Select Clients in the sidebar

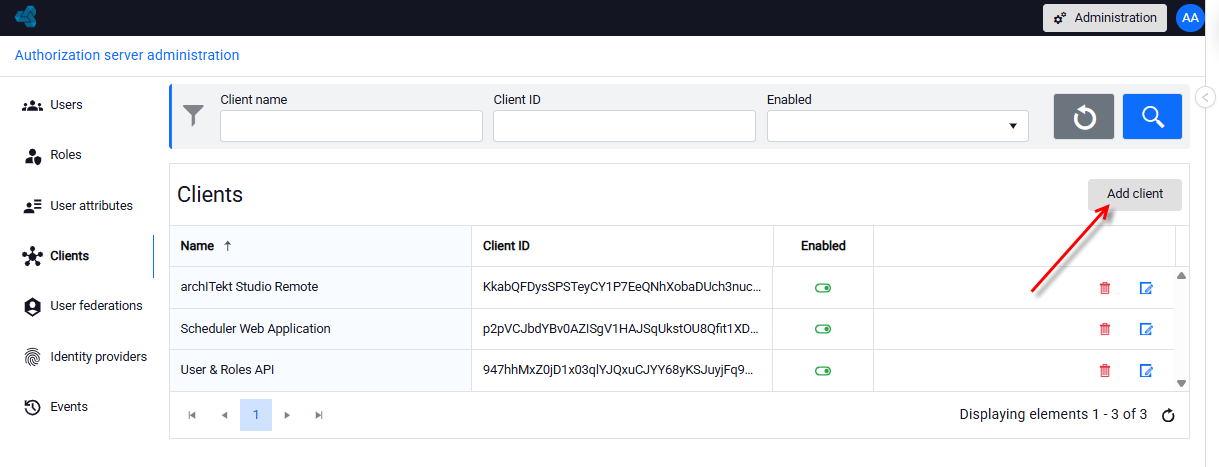pos(69,256)
